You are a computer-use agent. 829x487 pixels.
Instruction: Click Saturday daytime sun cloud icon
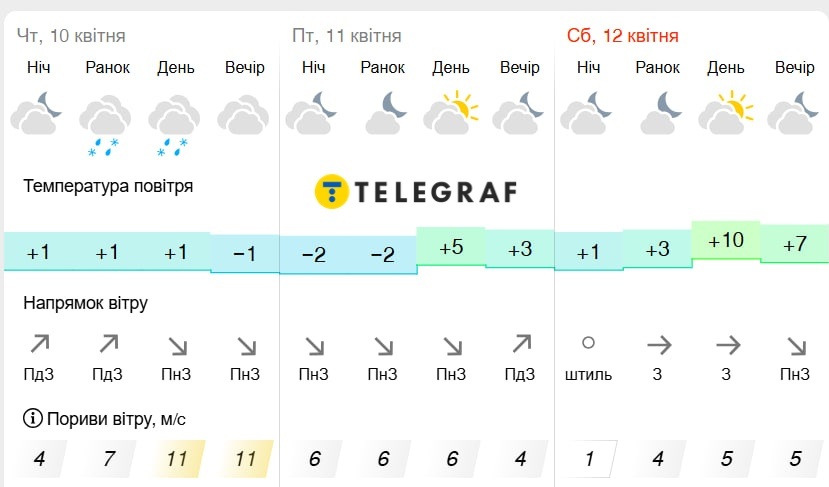[x=725, y=112]
